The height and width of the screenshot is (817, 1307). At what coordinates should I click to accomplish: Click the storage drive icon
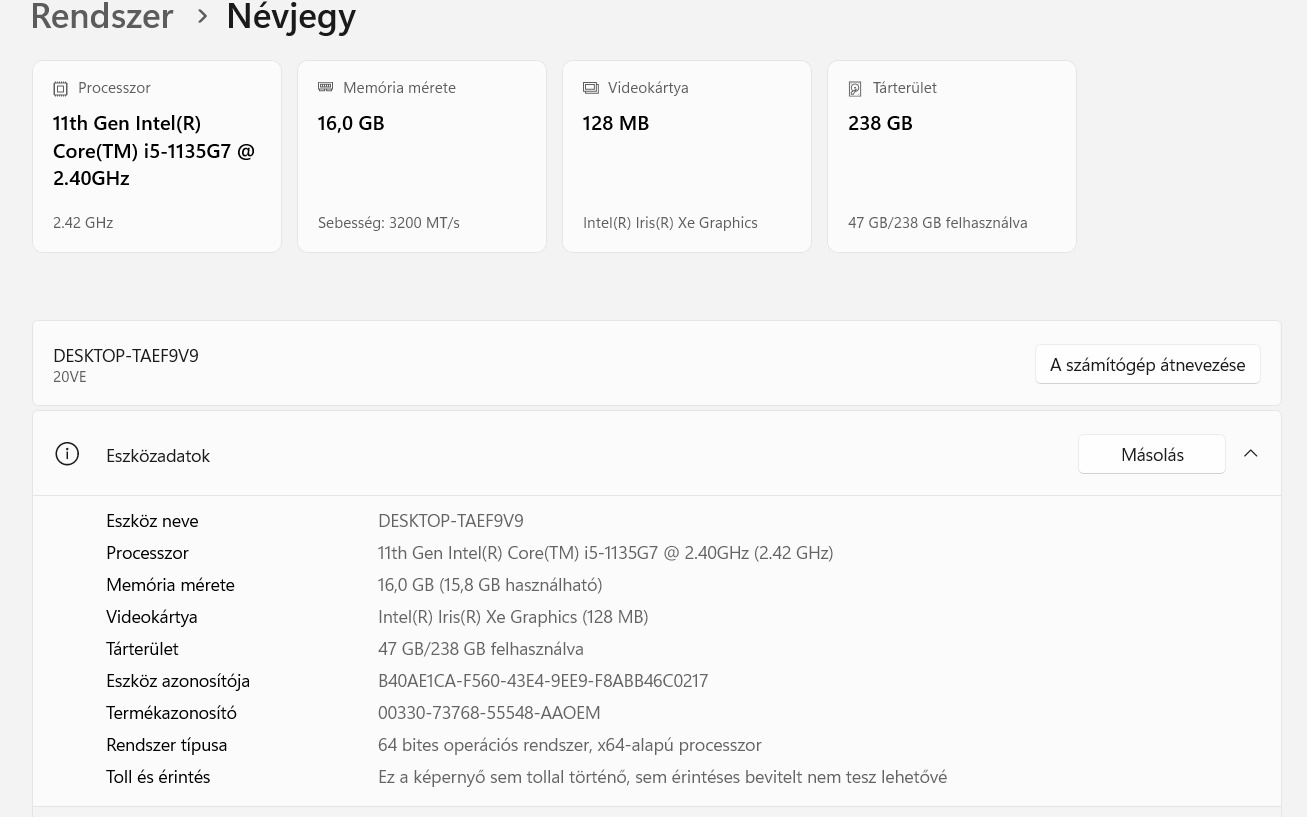click(x=855, y=89)
